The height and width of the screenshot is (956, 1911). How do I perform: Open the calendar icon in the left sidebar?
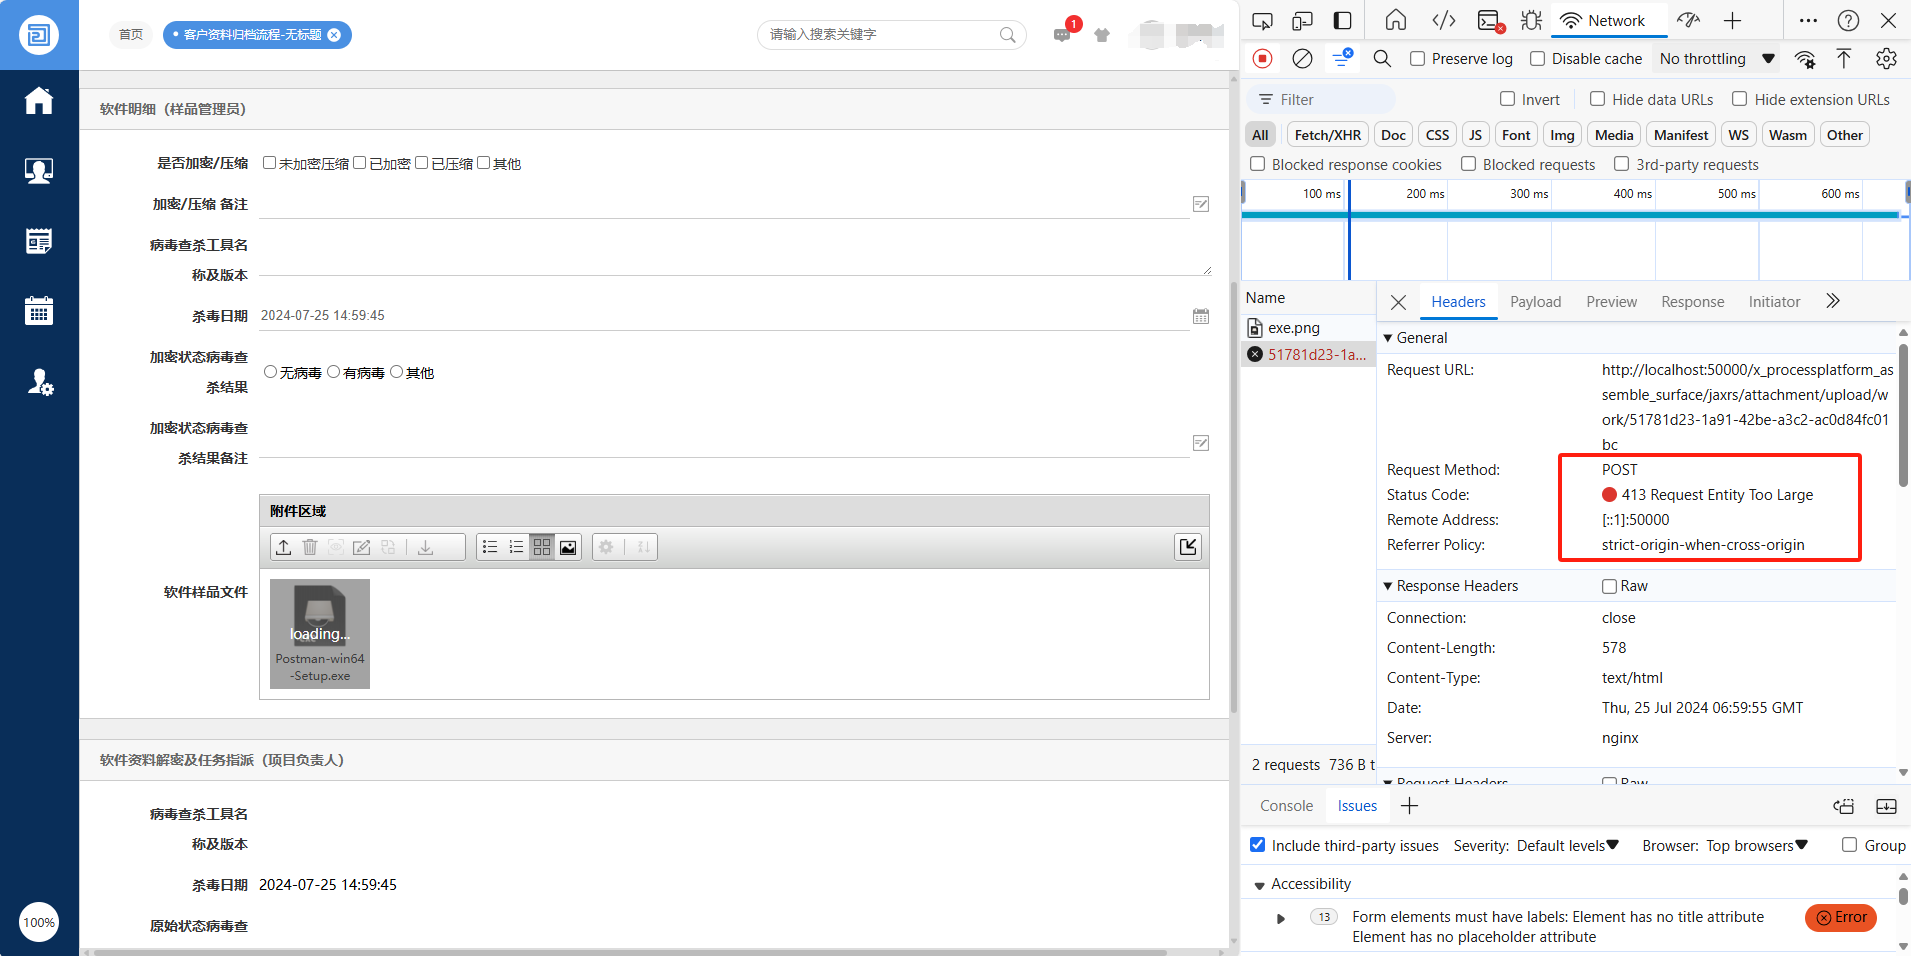point(39,311)
